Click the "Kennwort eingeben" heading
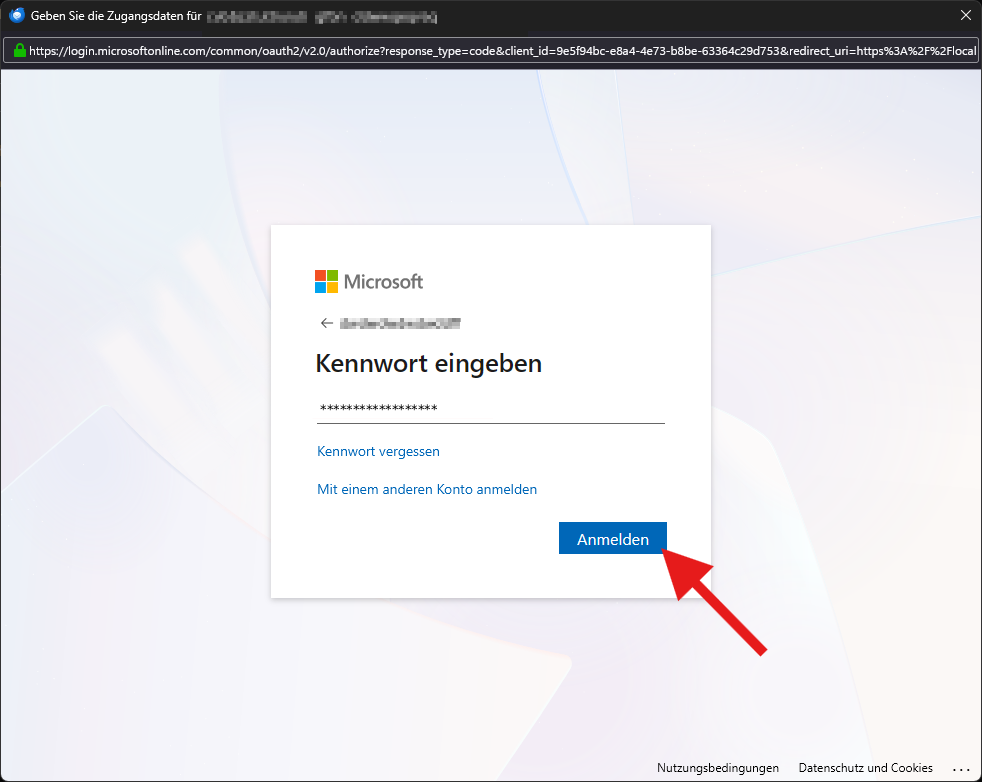The image size is (982, 782). tap(428, 363)
